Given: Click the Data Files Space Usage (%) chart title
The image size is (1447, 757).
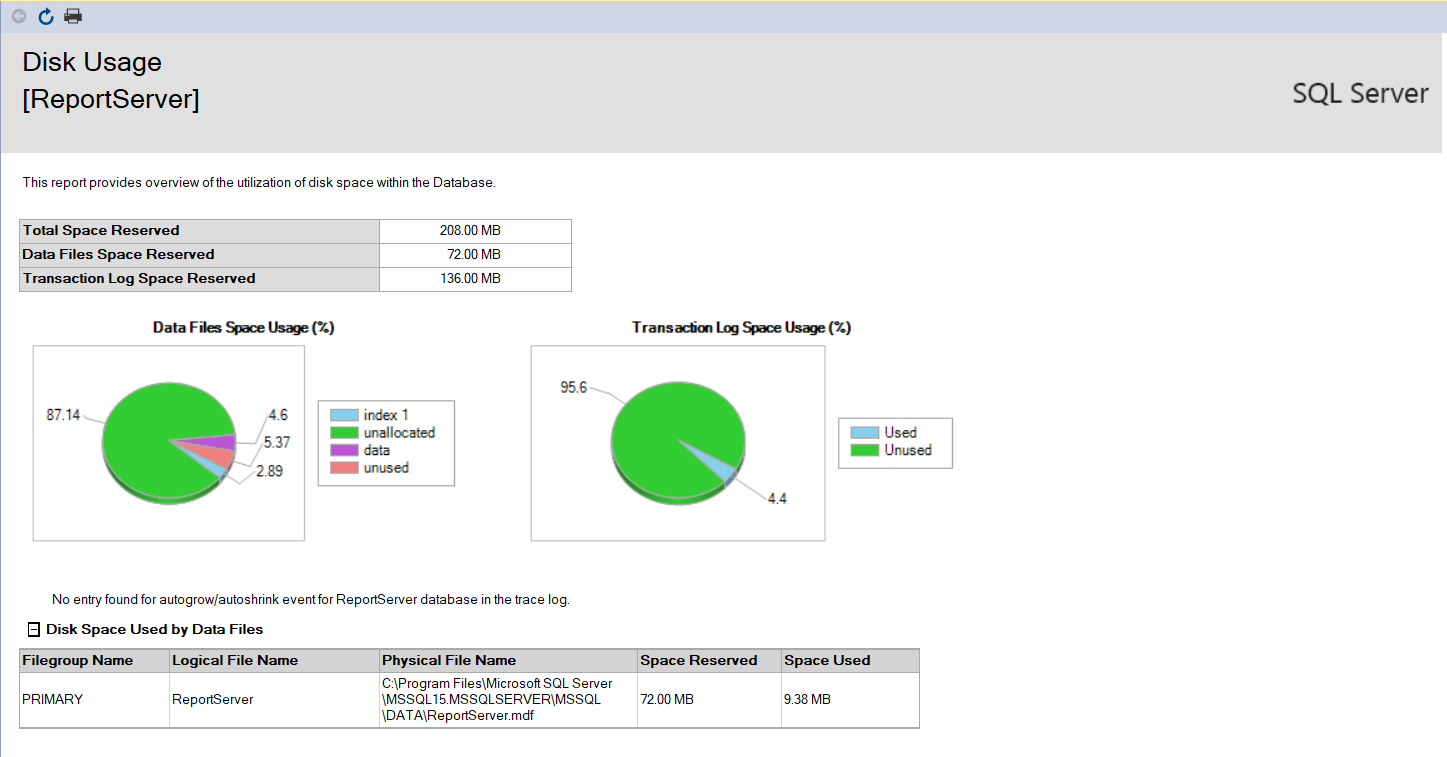Looking at the screenshot, I should [x=243, y=328].
